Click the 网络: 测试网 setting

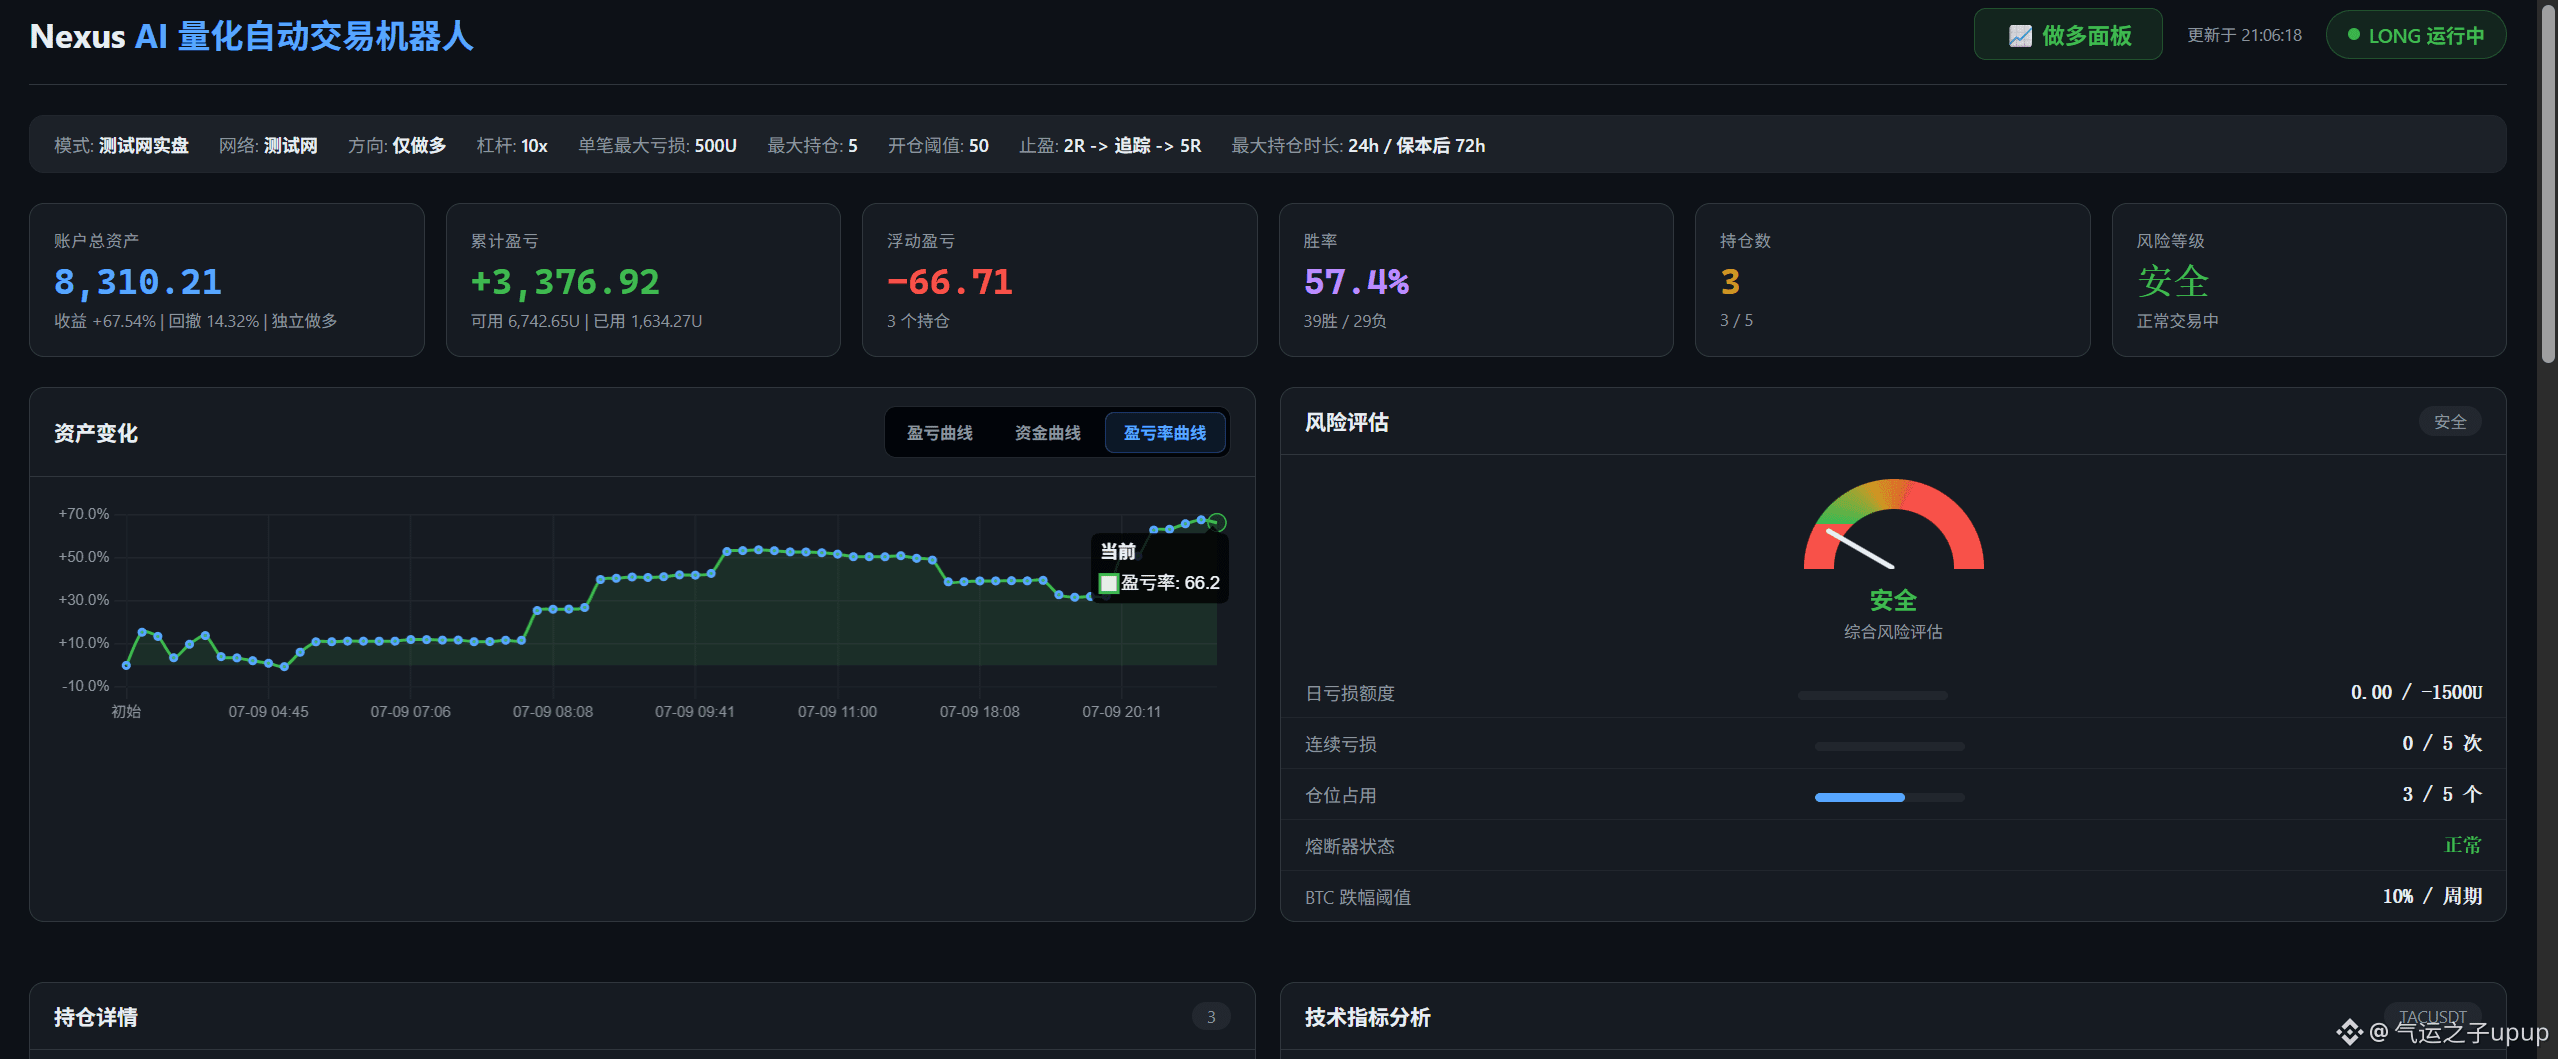[268, 146]
